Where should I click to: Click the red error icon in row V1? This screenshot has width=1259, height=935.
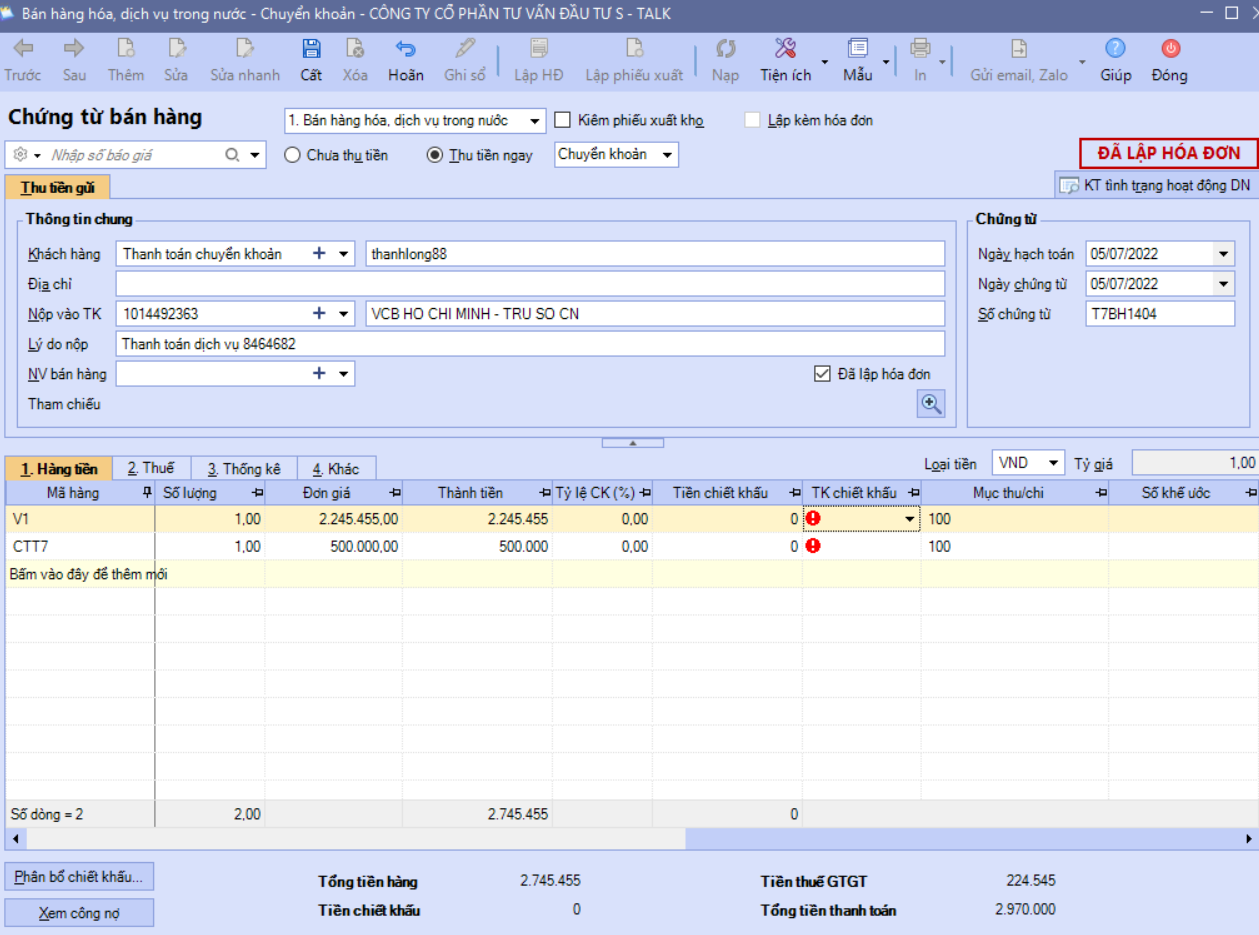tap(813, 519)
